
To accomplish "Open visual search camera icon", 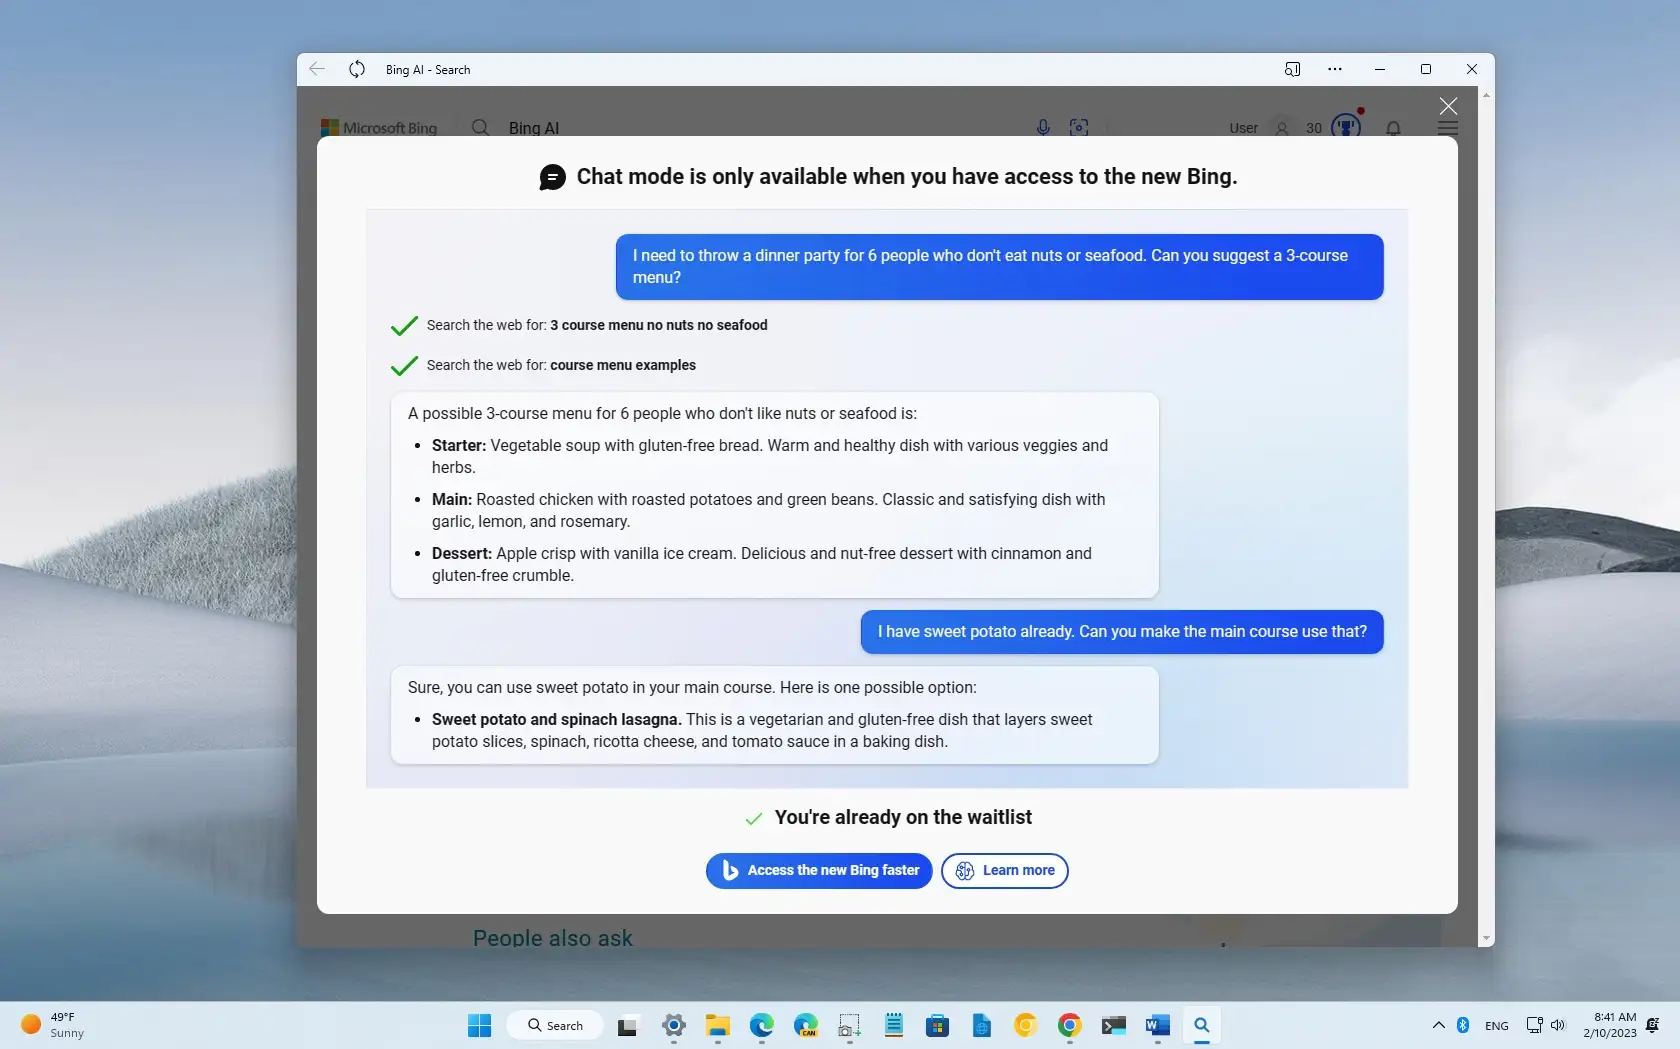I will tap(1079, 128).
